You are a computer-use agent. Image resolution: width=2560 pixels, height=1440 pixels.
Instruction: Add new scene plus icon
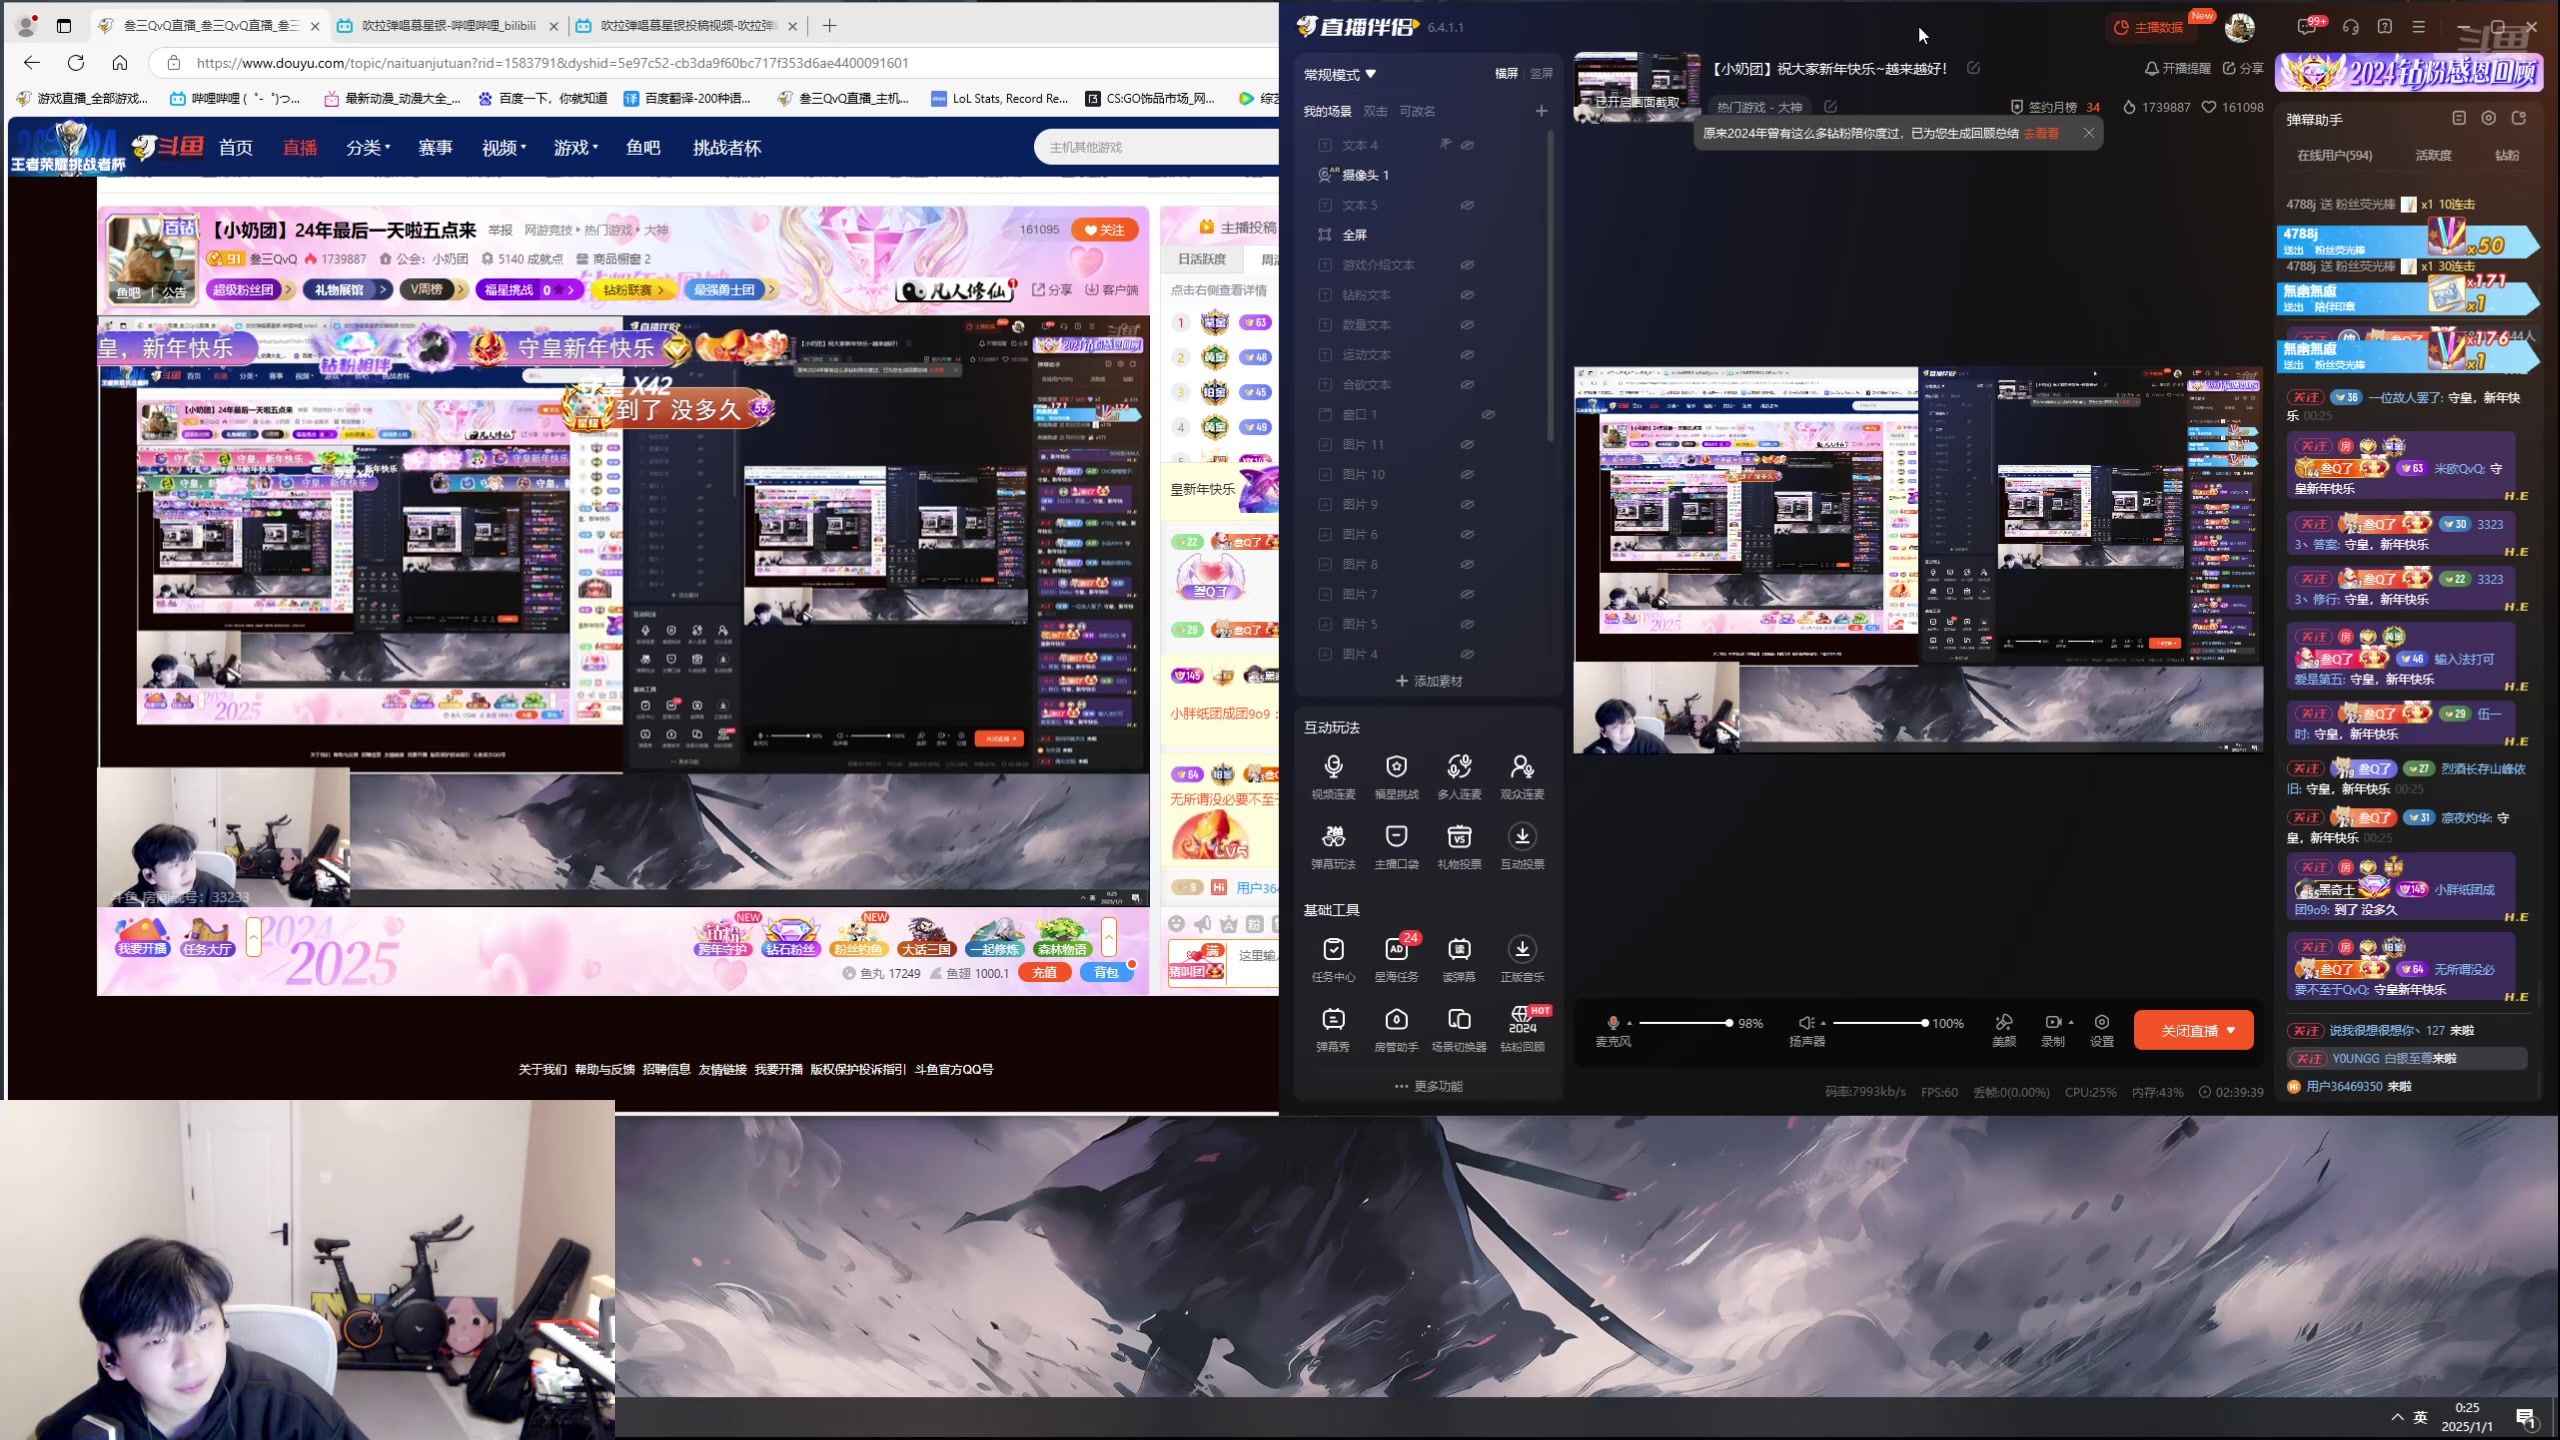click(1541, 111)
